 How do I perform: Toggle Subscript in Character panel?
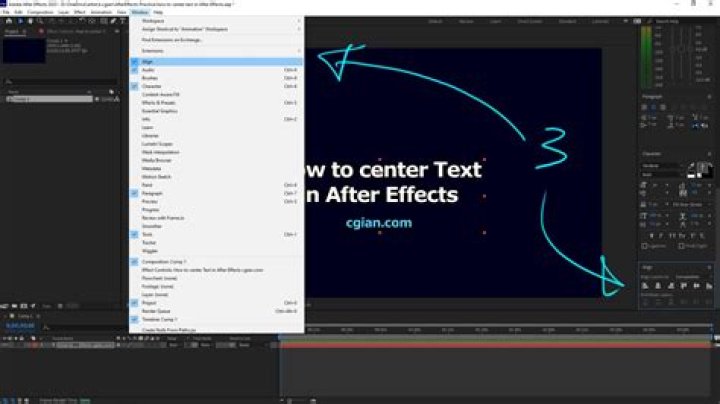pyautogui.click(x=703, y=236)
